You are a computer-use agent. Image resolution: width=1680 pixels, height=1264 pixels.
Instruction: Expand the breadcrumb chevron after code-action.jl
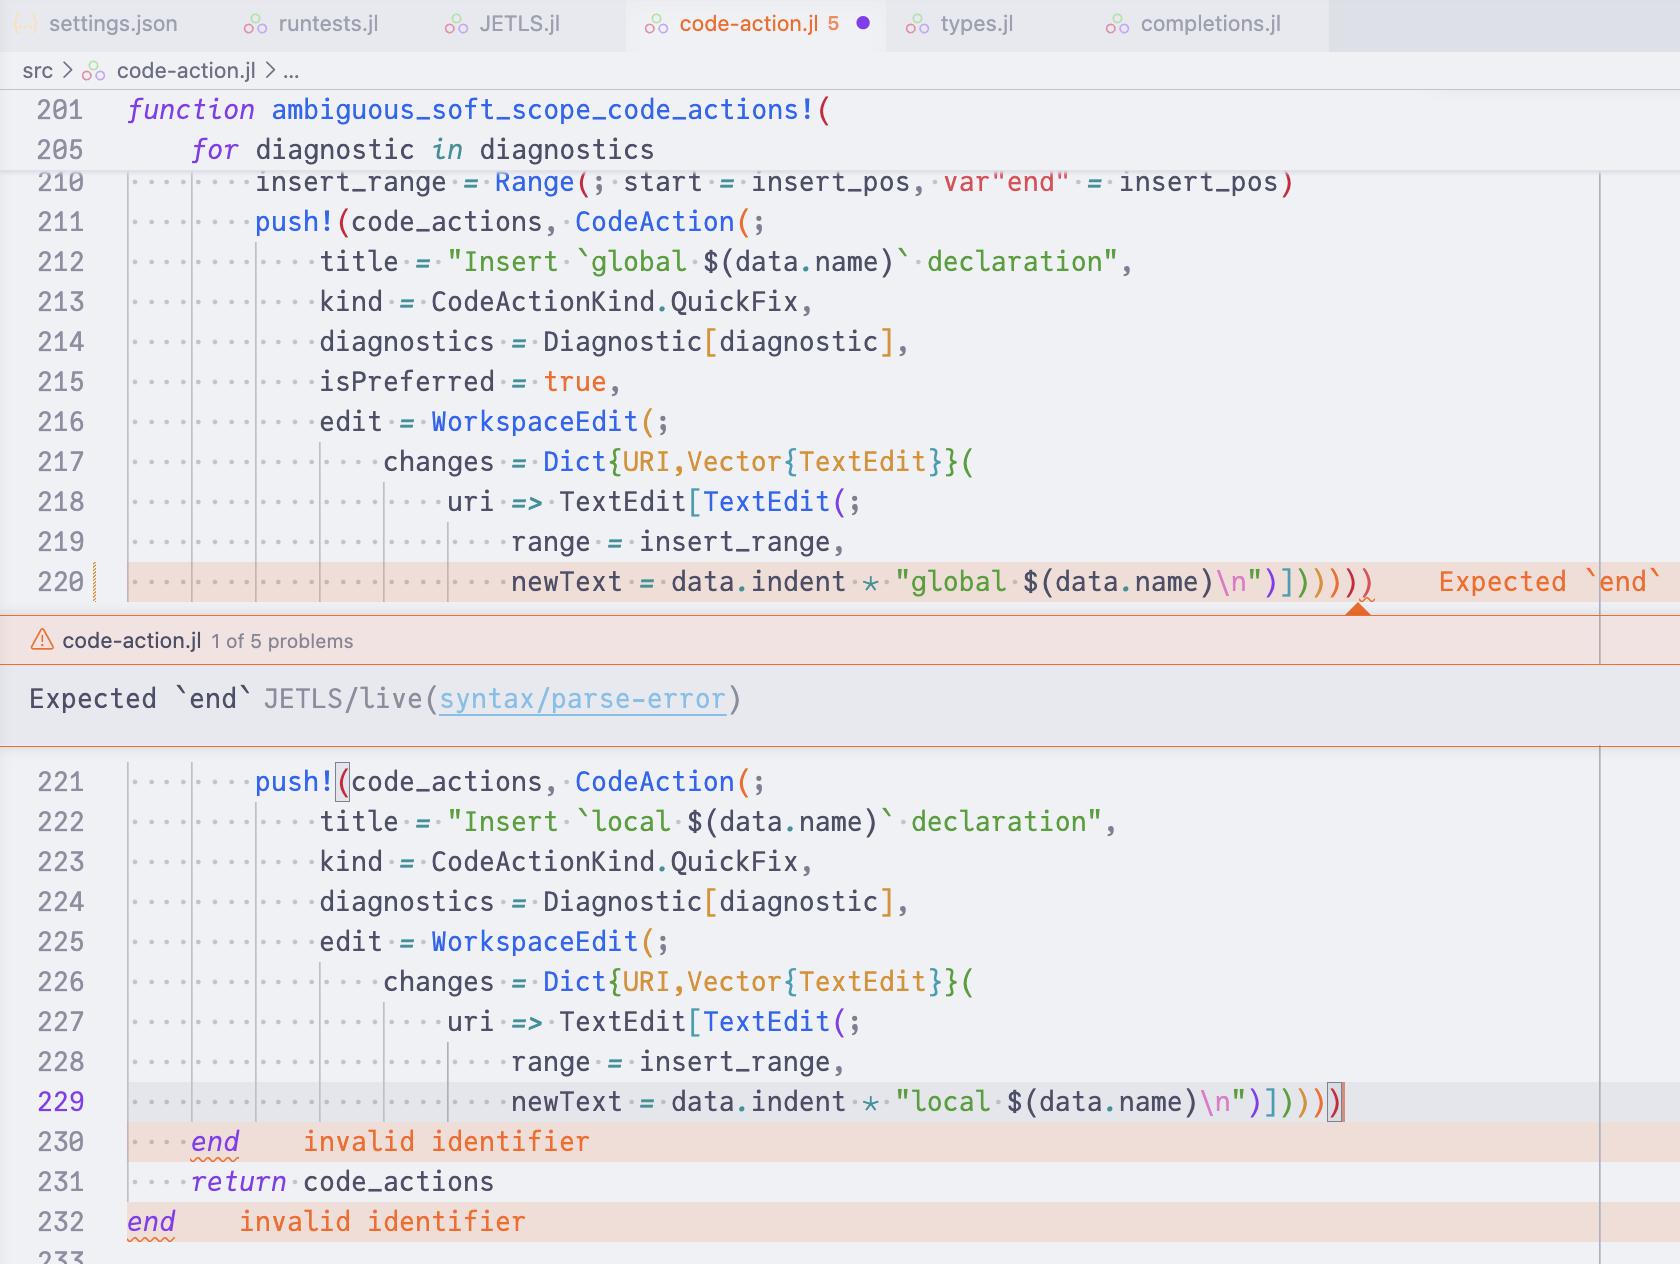pyautogui.click(x=270, y=71)
